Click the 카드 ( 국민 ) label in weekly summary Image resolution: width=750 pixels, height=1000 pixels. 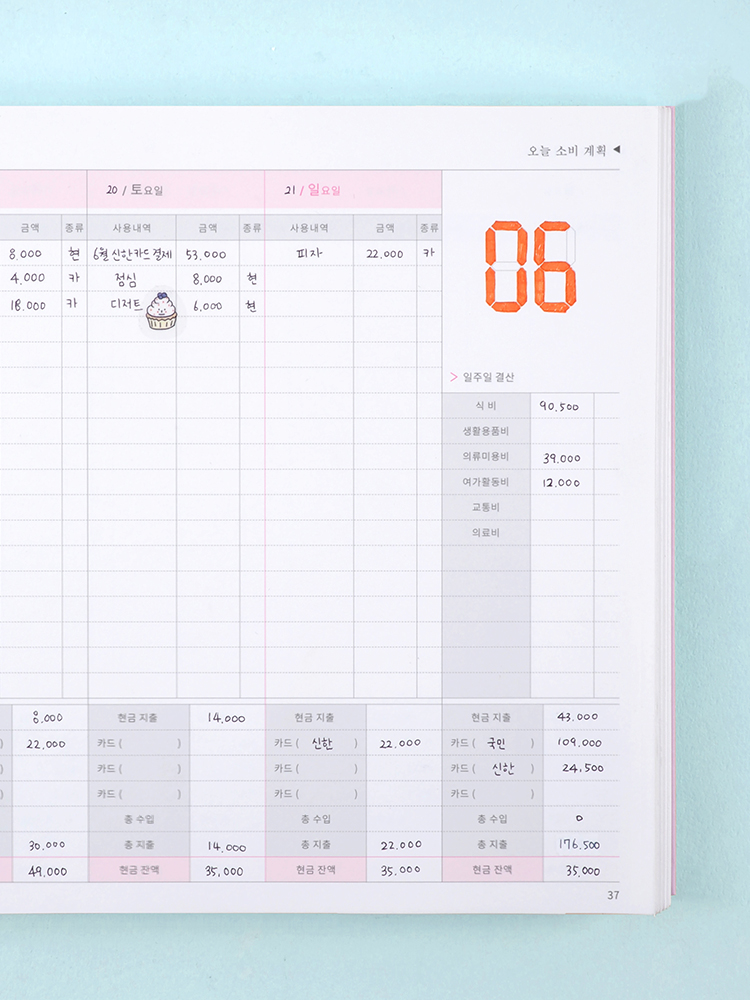point(492,743)
